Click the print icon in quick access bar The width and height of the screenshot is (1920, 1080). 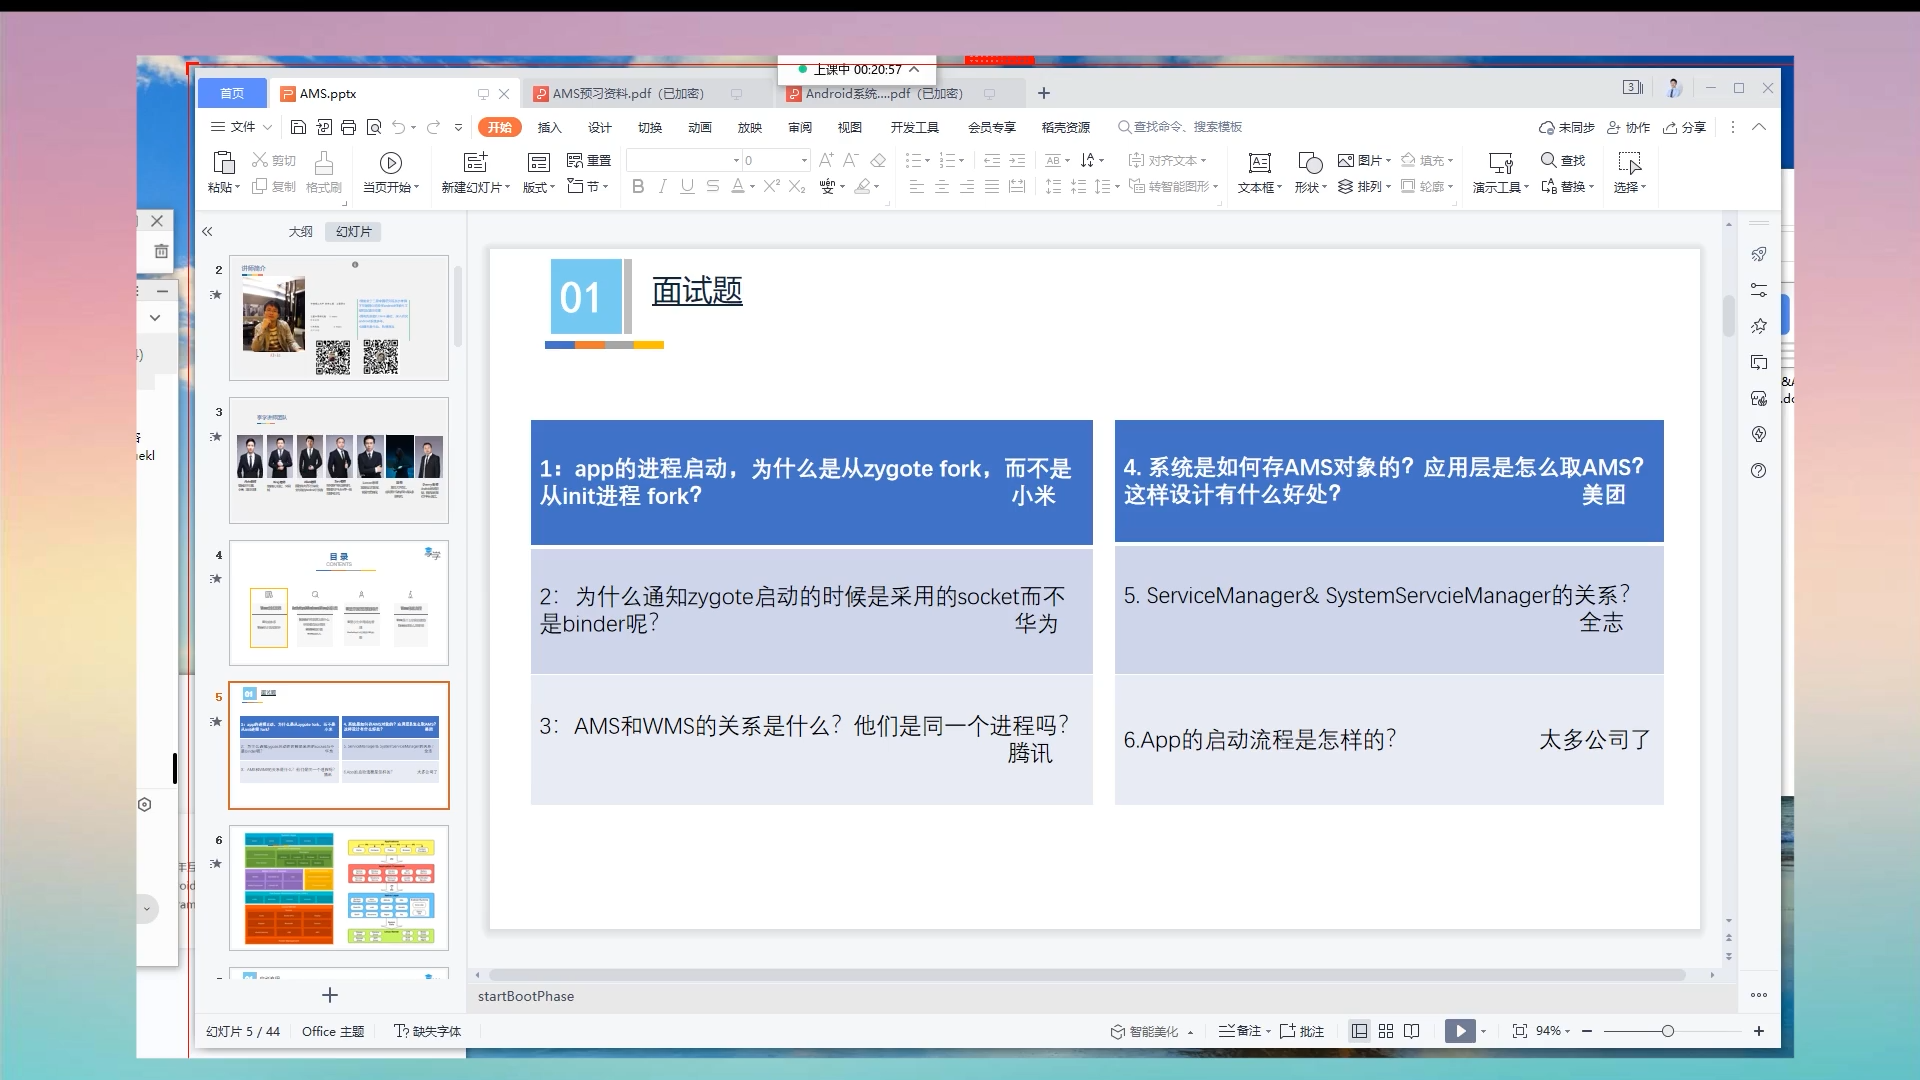(x=348, y=127)
